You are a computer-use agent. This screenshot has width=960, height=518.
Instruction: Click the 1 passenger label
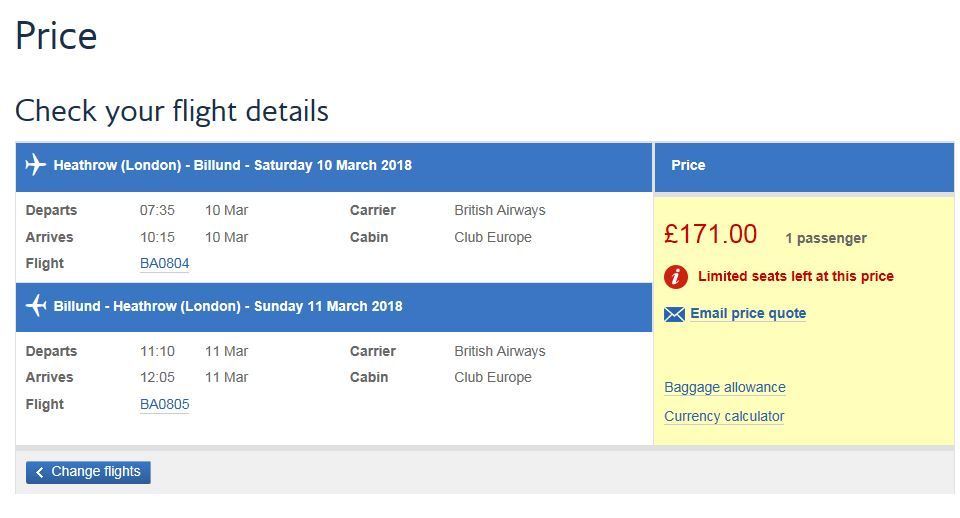coord(825,238)
